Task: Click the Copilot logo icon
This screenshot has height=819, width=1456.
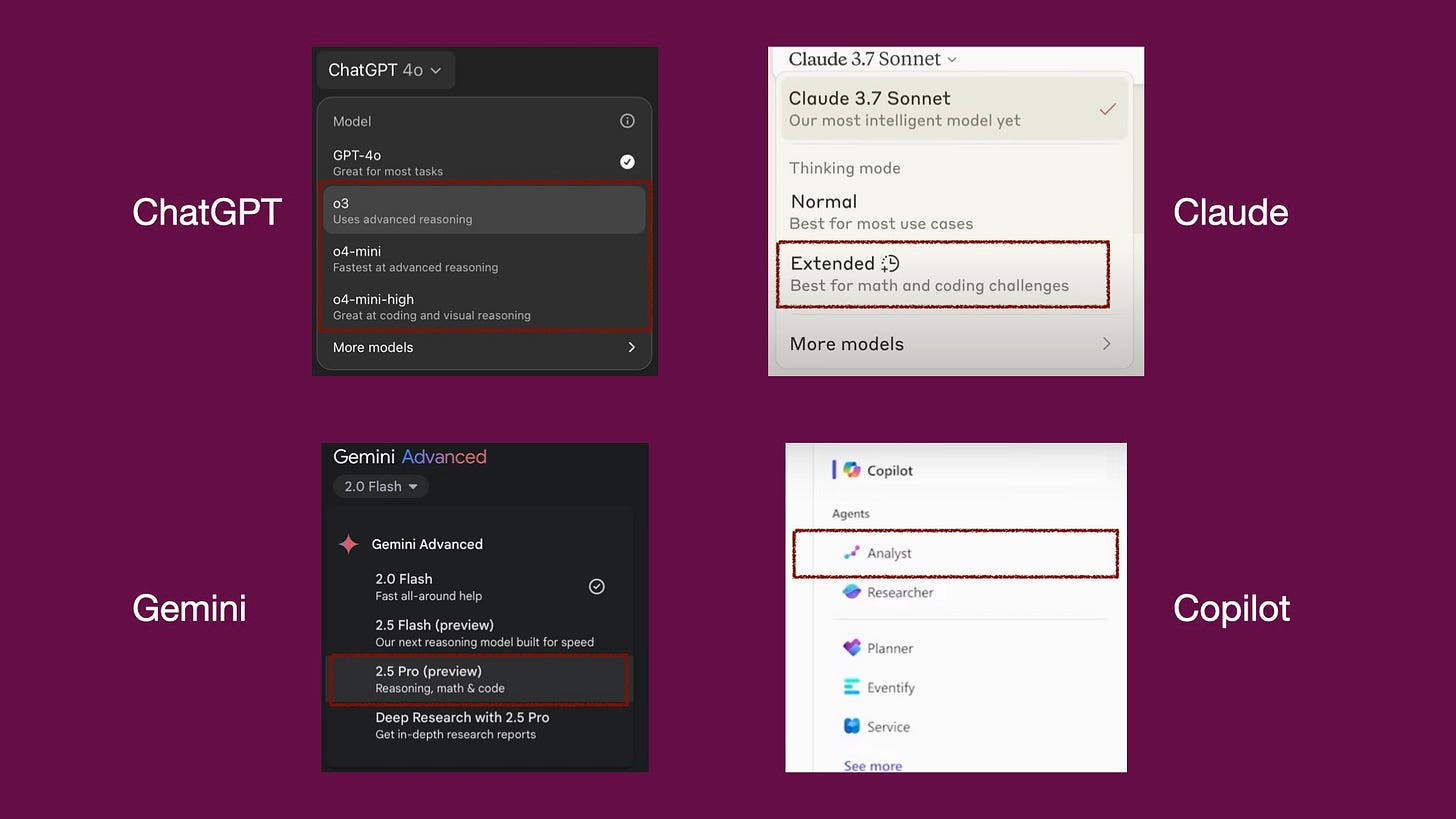Action: coord(852,470)
